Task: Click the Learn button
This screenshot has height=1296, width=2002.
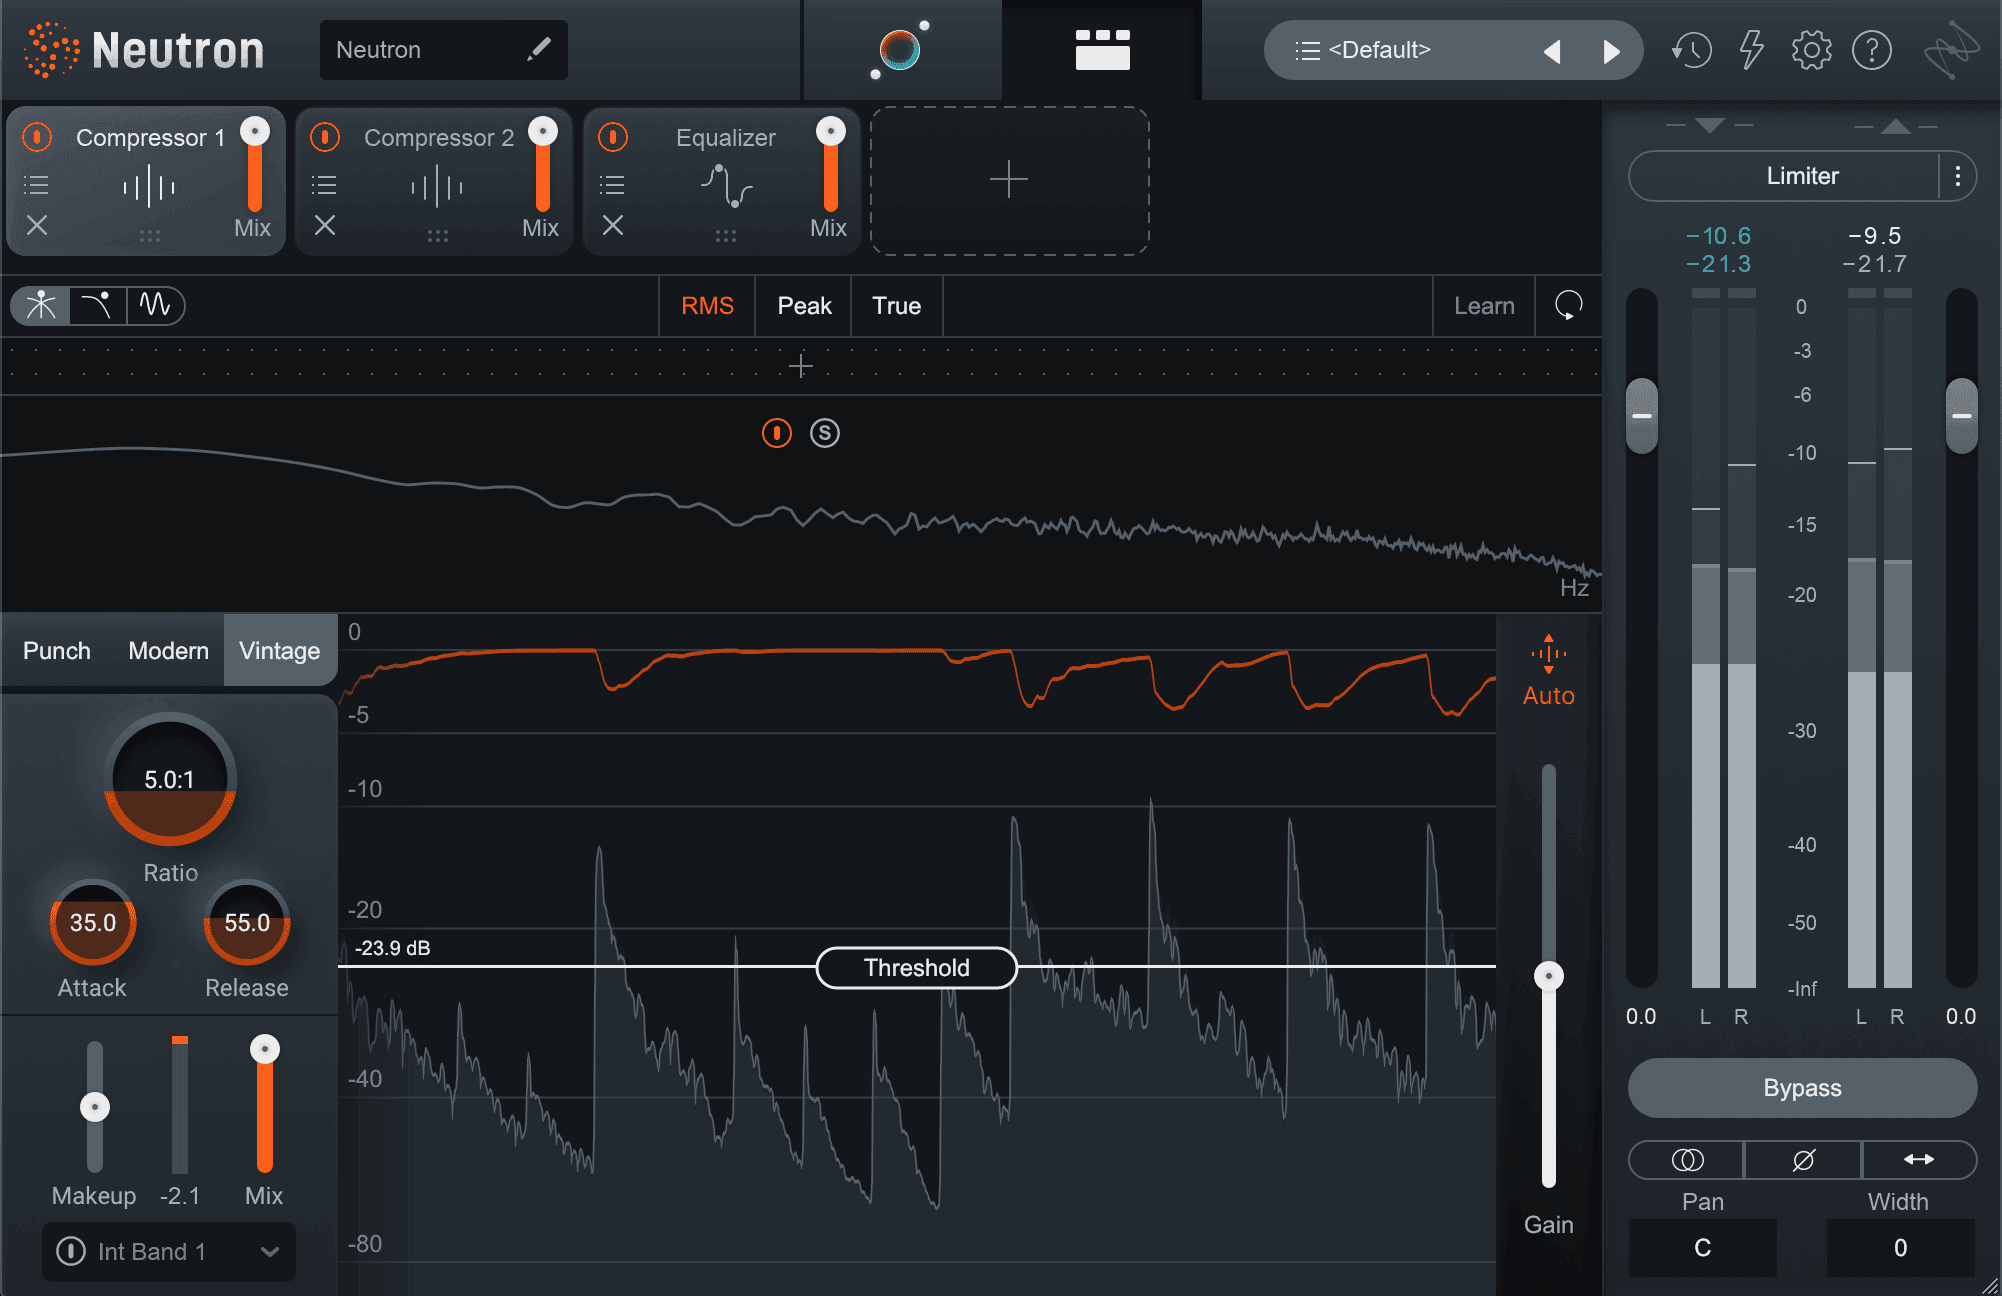Action: (x=1484, y=306)
